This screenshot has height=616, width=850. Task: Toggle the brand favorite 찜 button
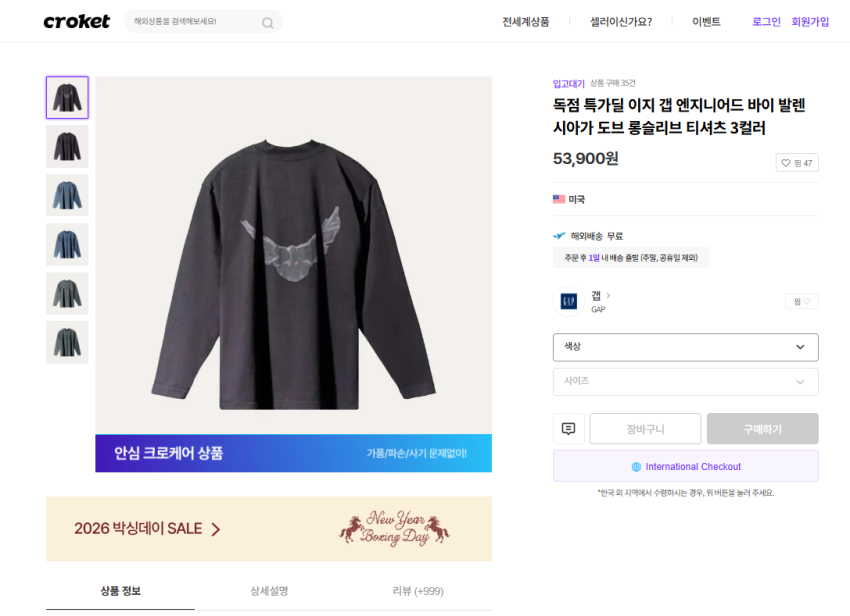click(x=801, y=301)
